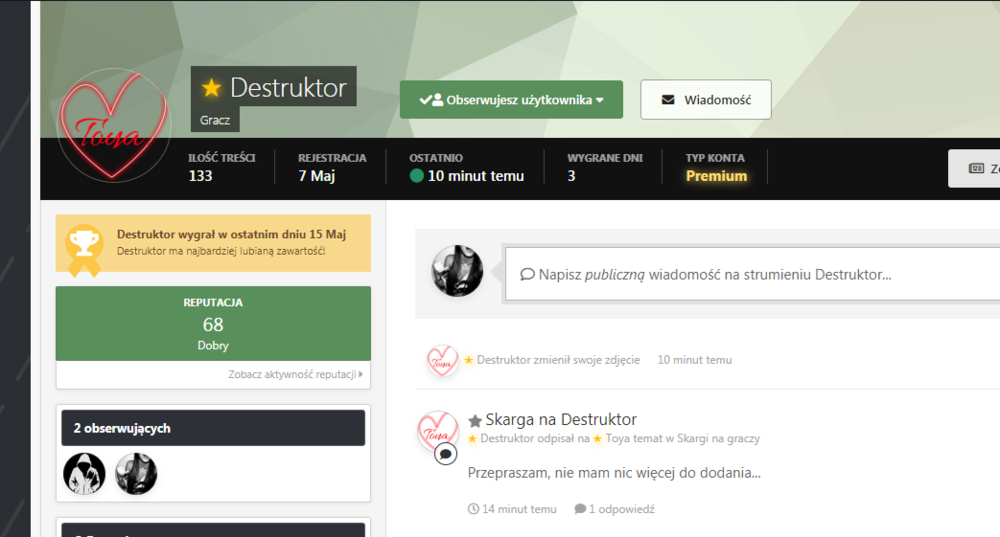
Task: Click Destruktor name in photo change entry
Action: 504,360
